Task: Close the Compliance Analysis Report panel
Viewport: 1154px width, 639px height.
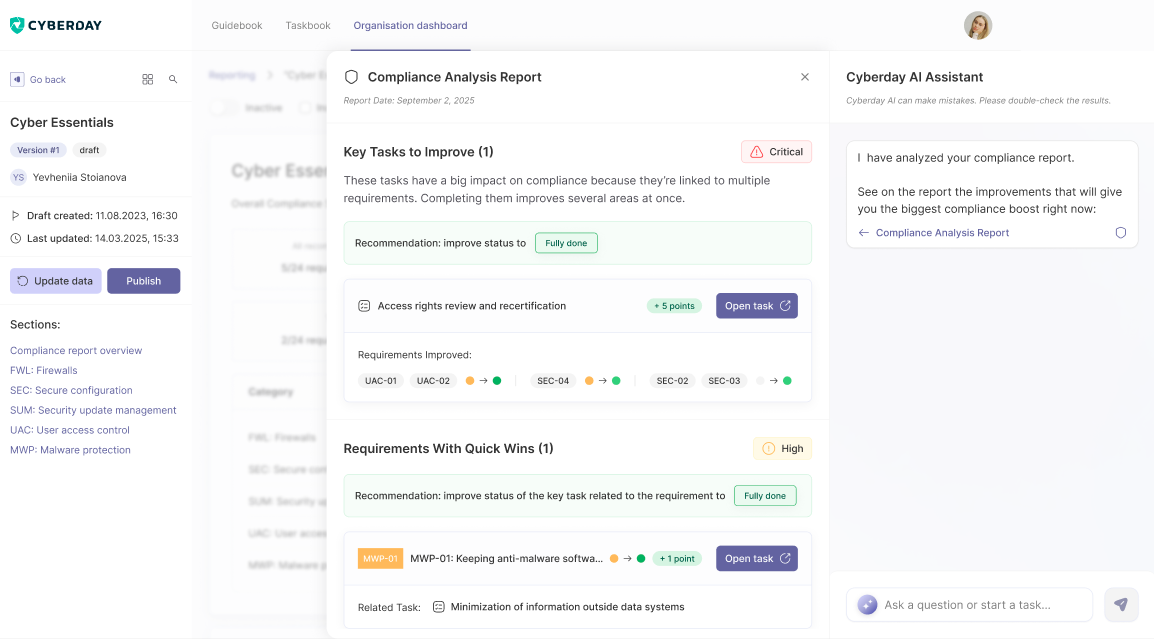Action: point(804,77)
